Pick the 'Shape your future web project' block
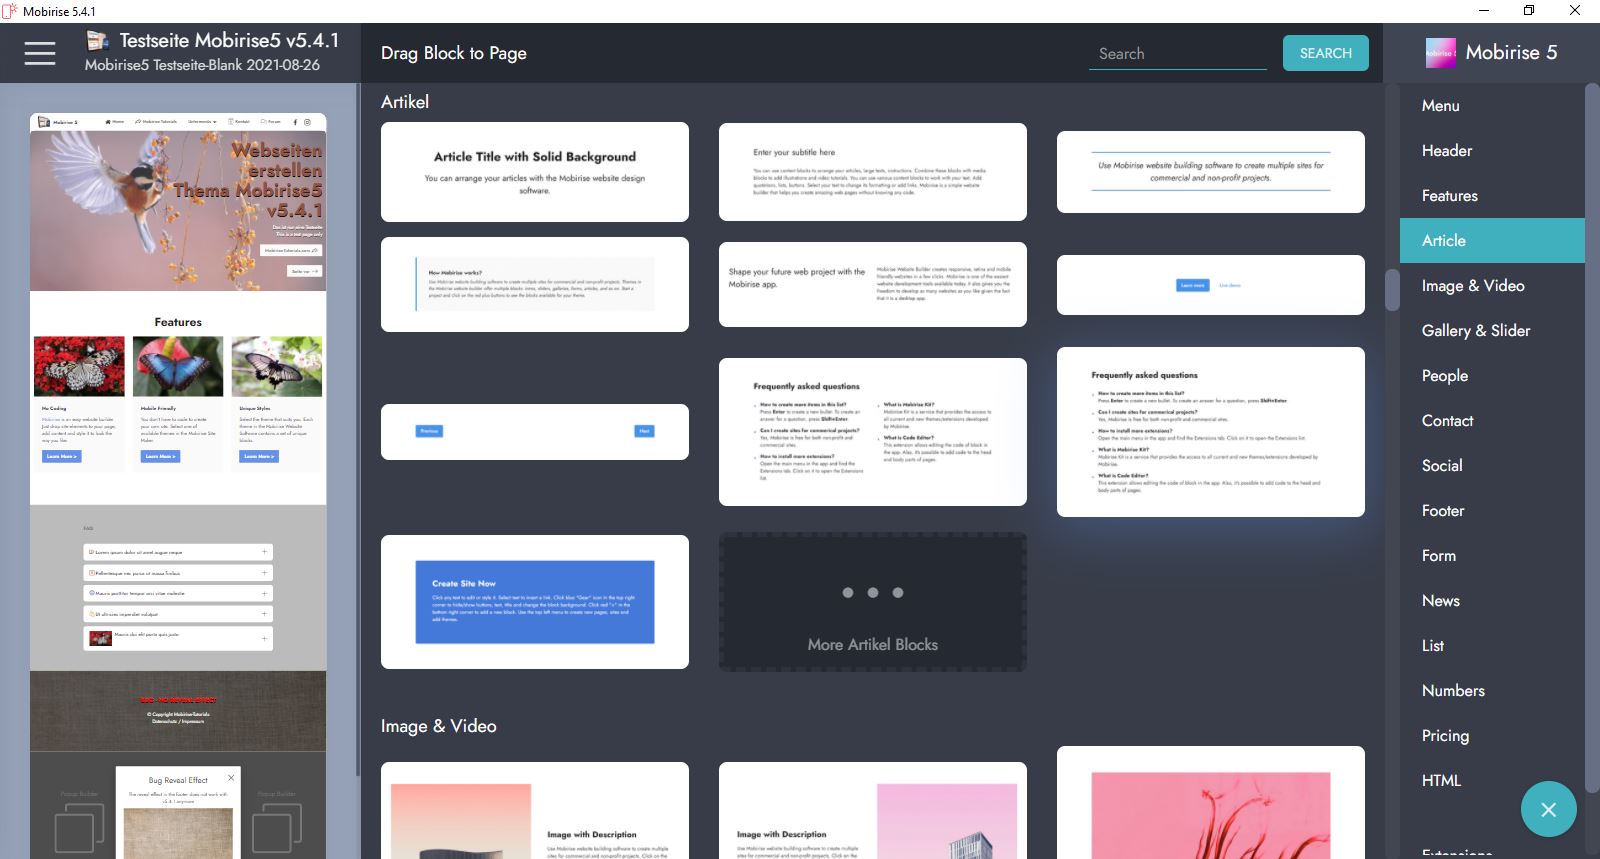 click(873, 284)
